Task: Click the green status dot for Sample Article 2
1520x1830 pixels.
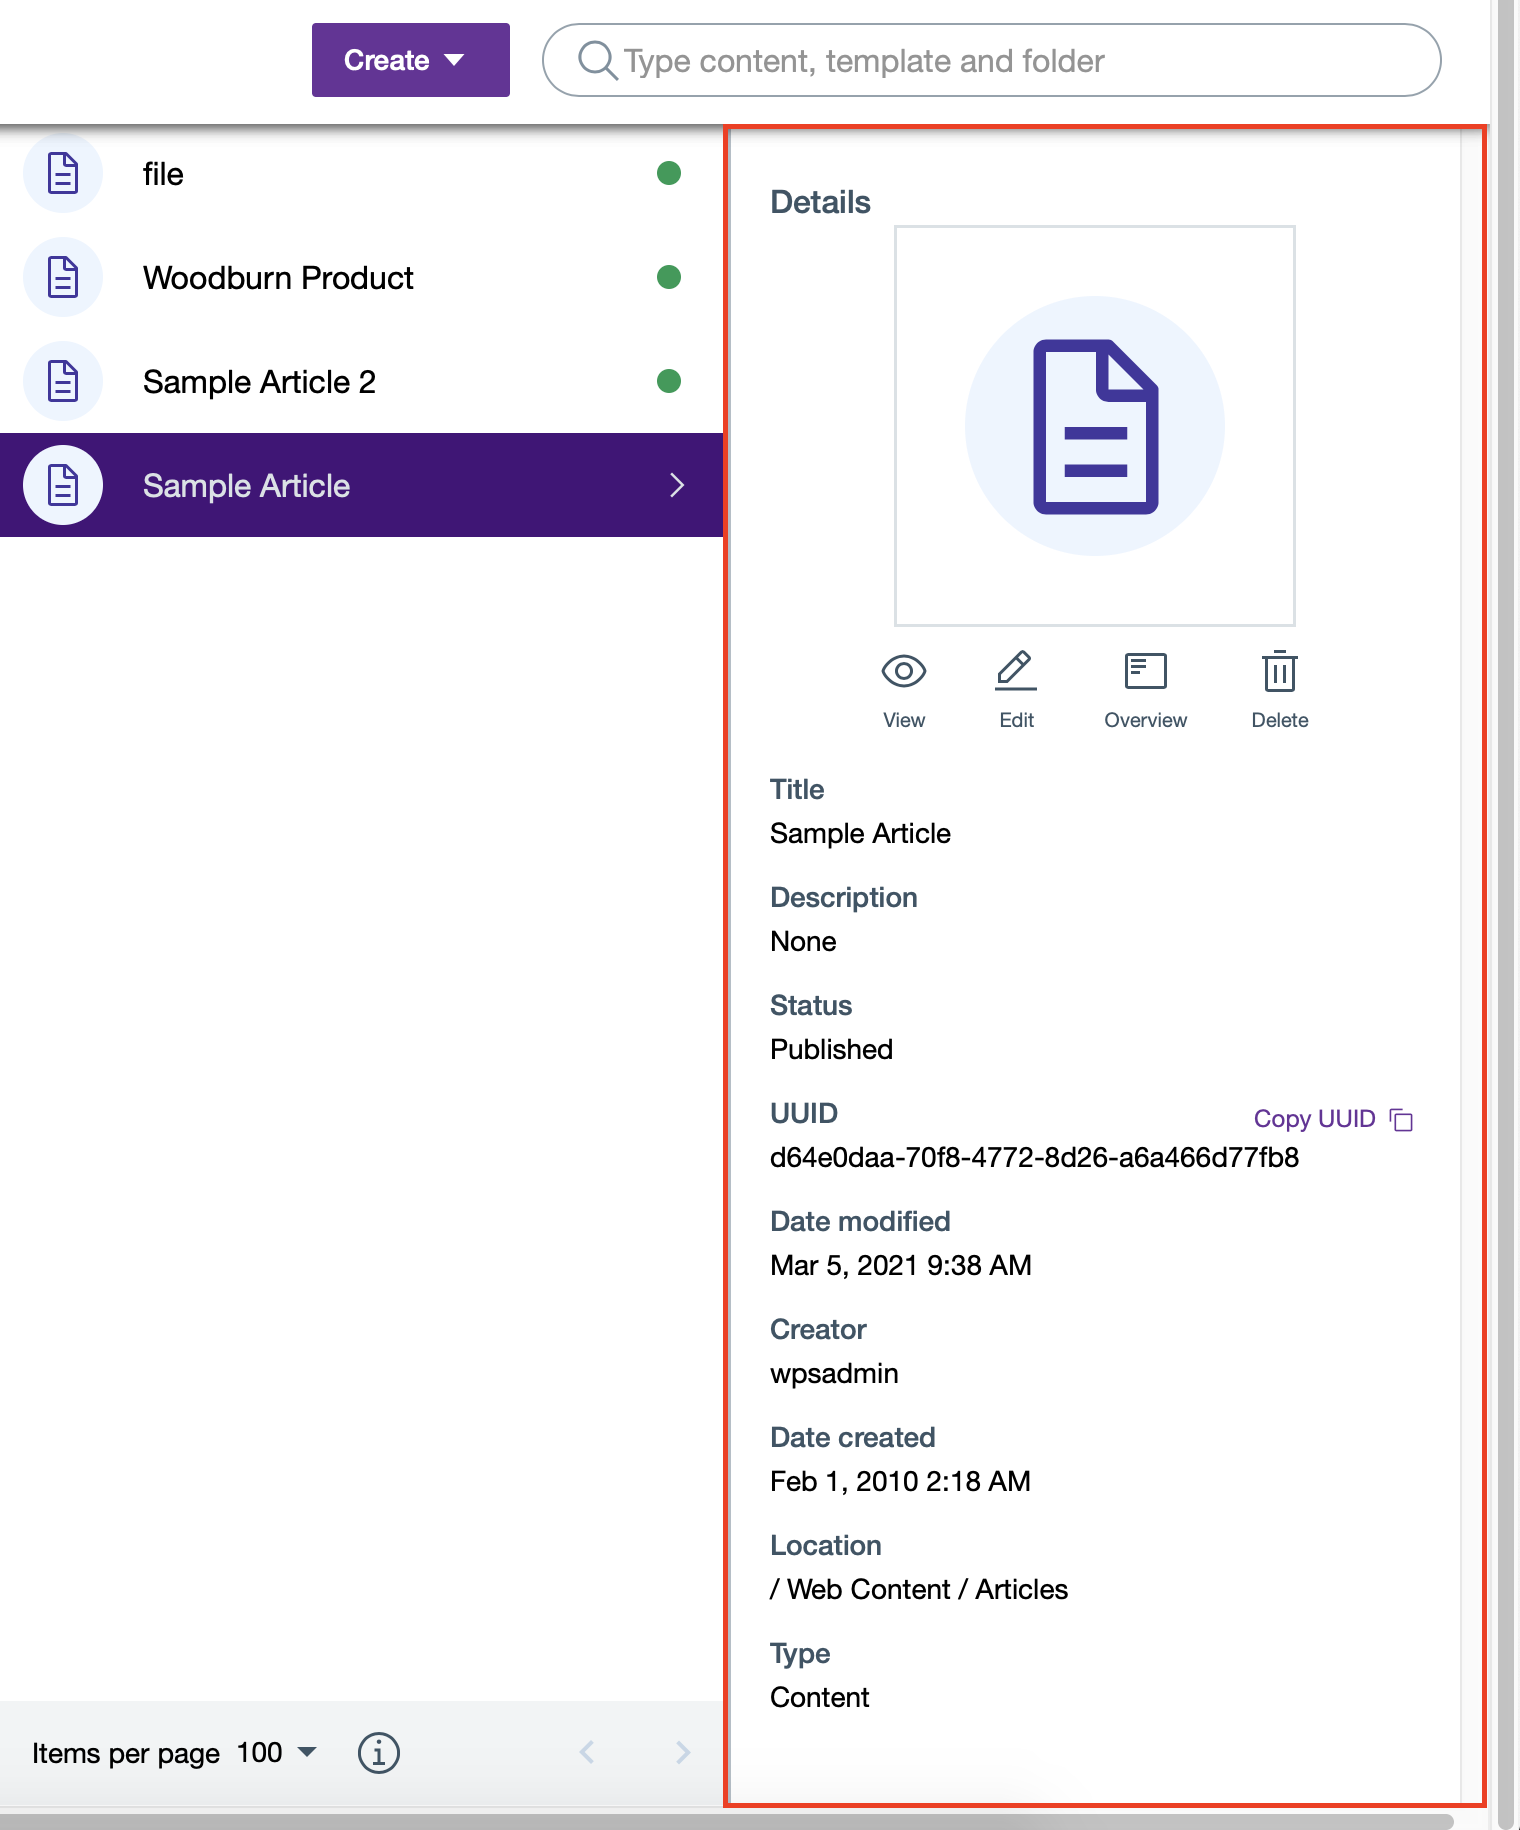Action: (669, 381)
